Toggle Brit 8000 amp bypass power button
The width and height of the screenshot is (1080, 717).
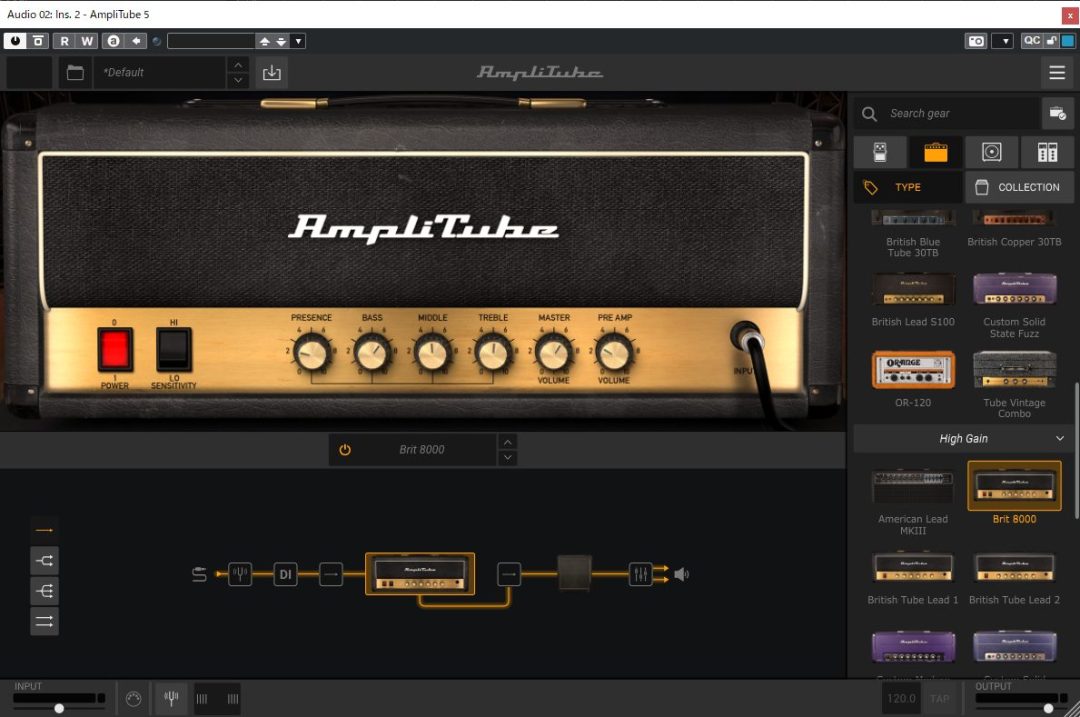(x=345, y=450)
